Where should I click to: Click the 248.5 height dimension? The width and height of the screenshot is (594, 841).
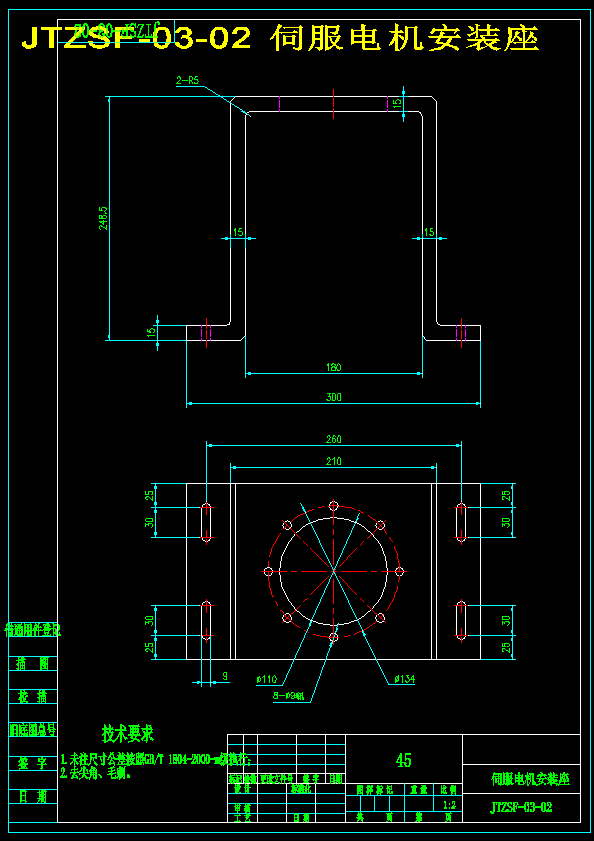[x=103, y=218]
